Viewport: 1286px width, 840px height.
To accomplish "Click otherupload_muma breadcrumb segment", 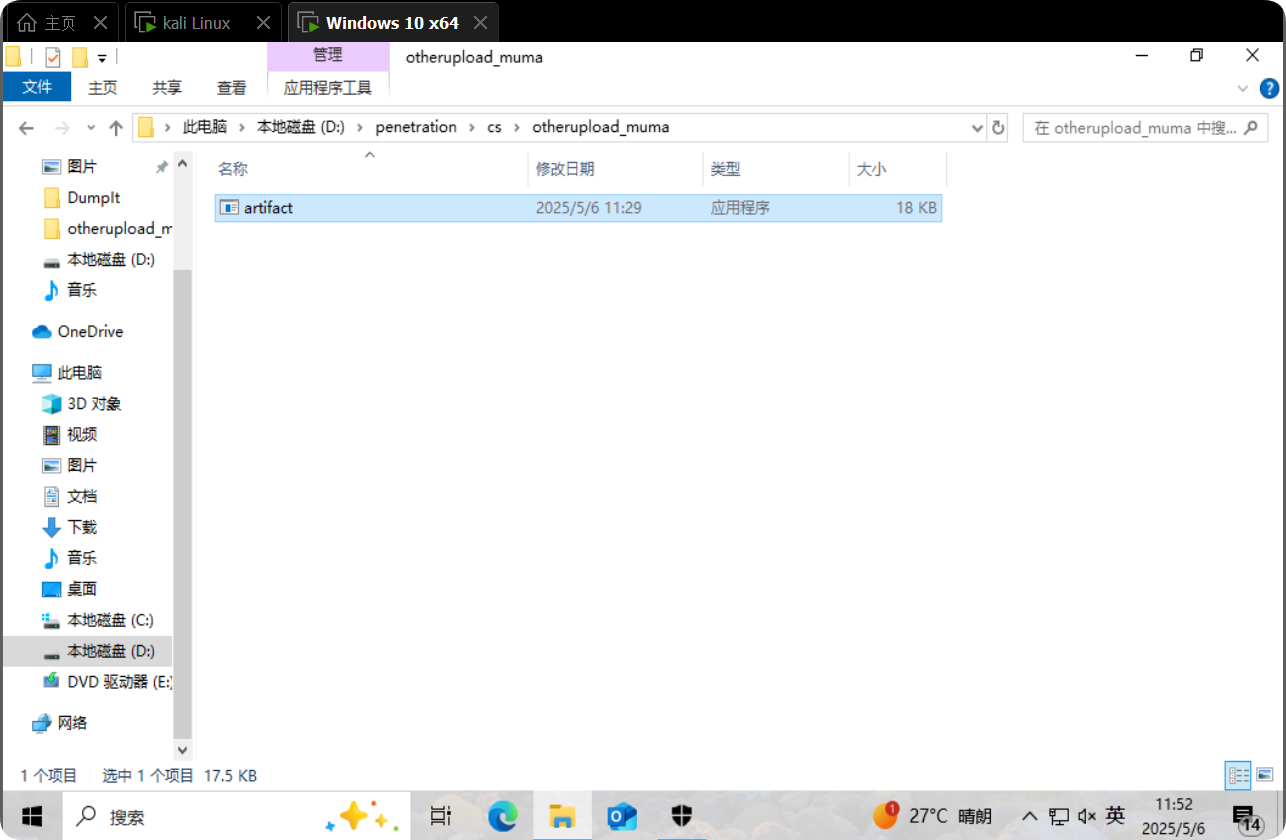I will (x=600, y=127).
